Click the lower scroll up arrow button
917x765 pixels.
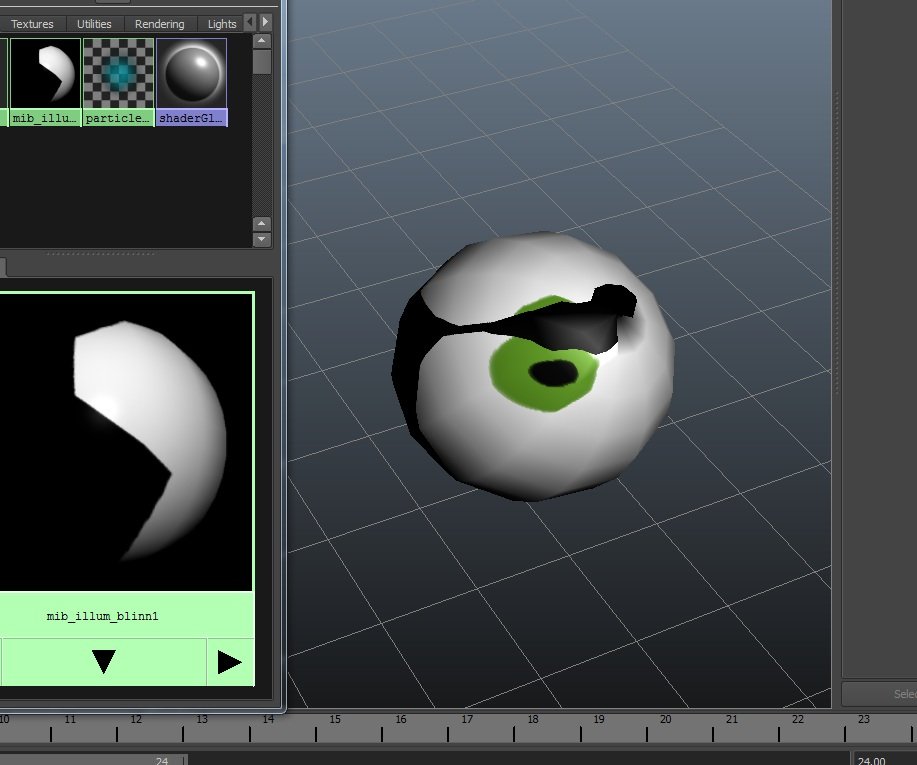(262, 223)
